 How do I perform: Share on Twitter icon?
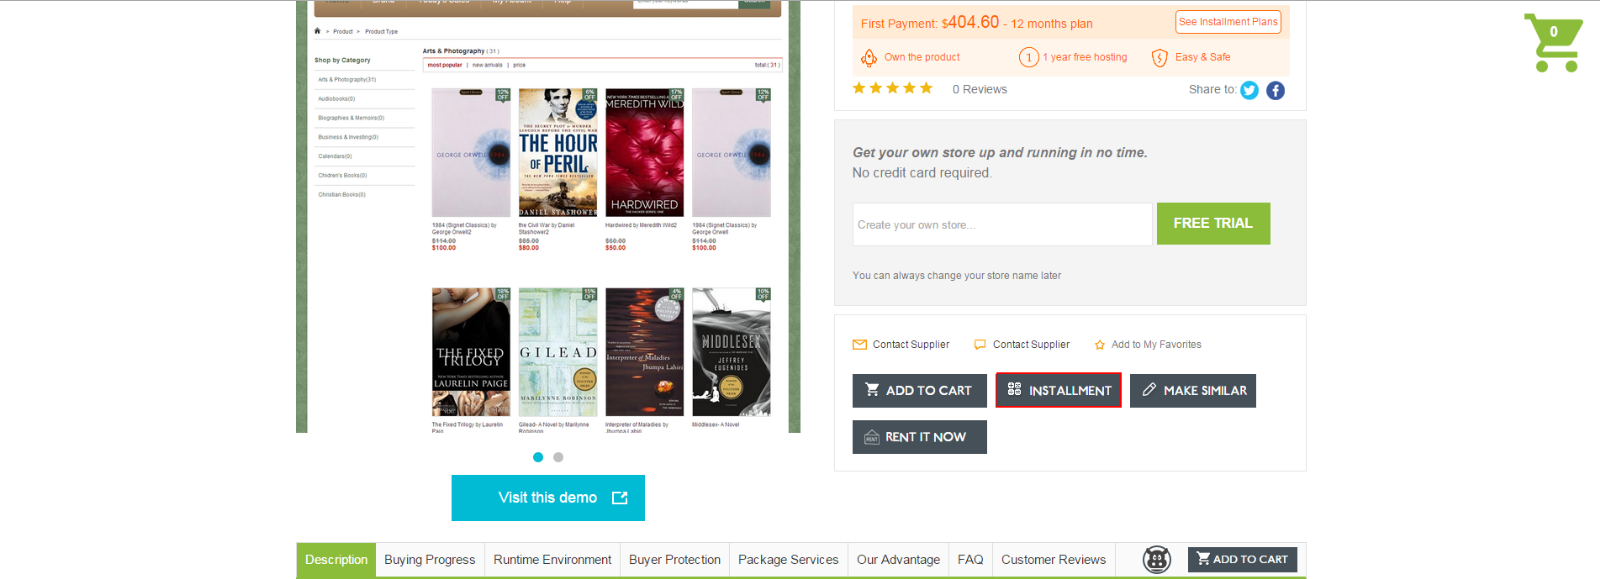[x=1249, y=90]
